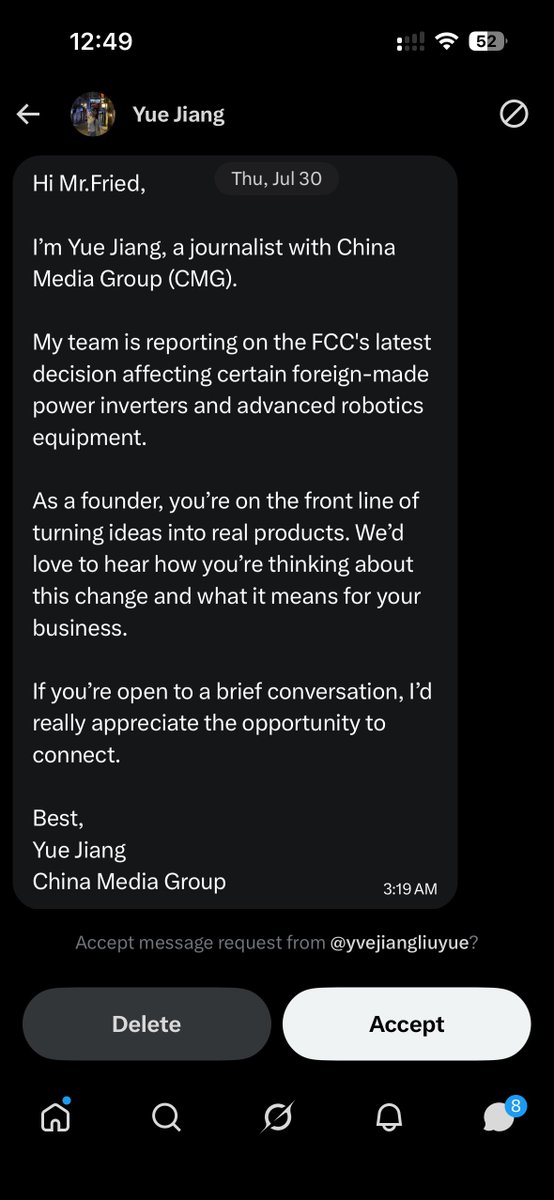
Task: Accept the message request
Action: [407, 1024]
